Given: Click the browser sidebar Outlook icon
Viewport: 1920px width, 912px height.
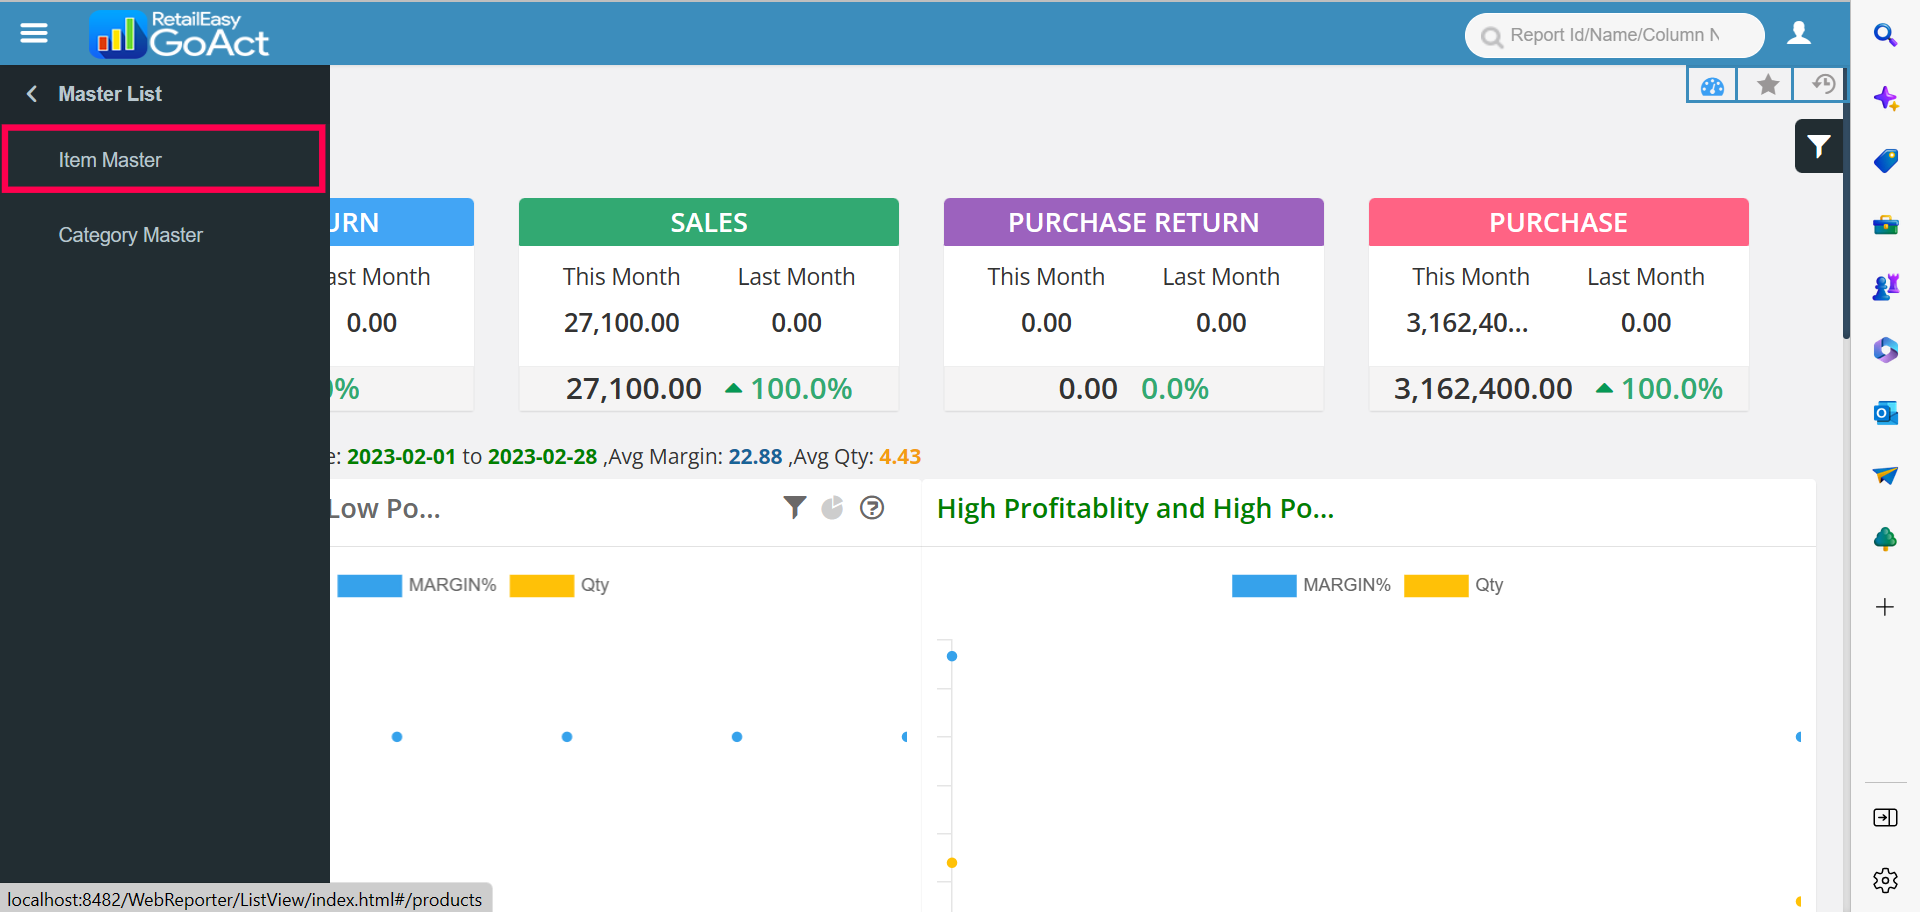Looking at the screenshot, I should (x=1885, y=412).
